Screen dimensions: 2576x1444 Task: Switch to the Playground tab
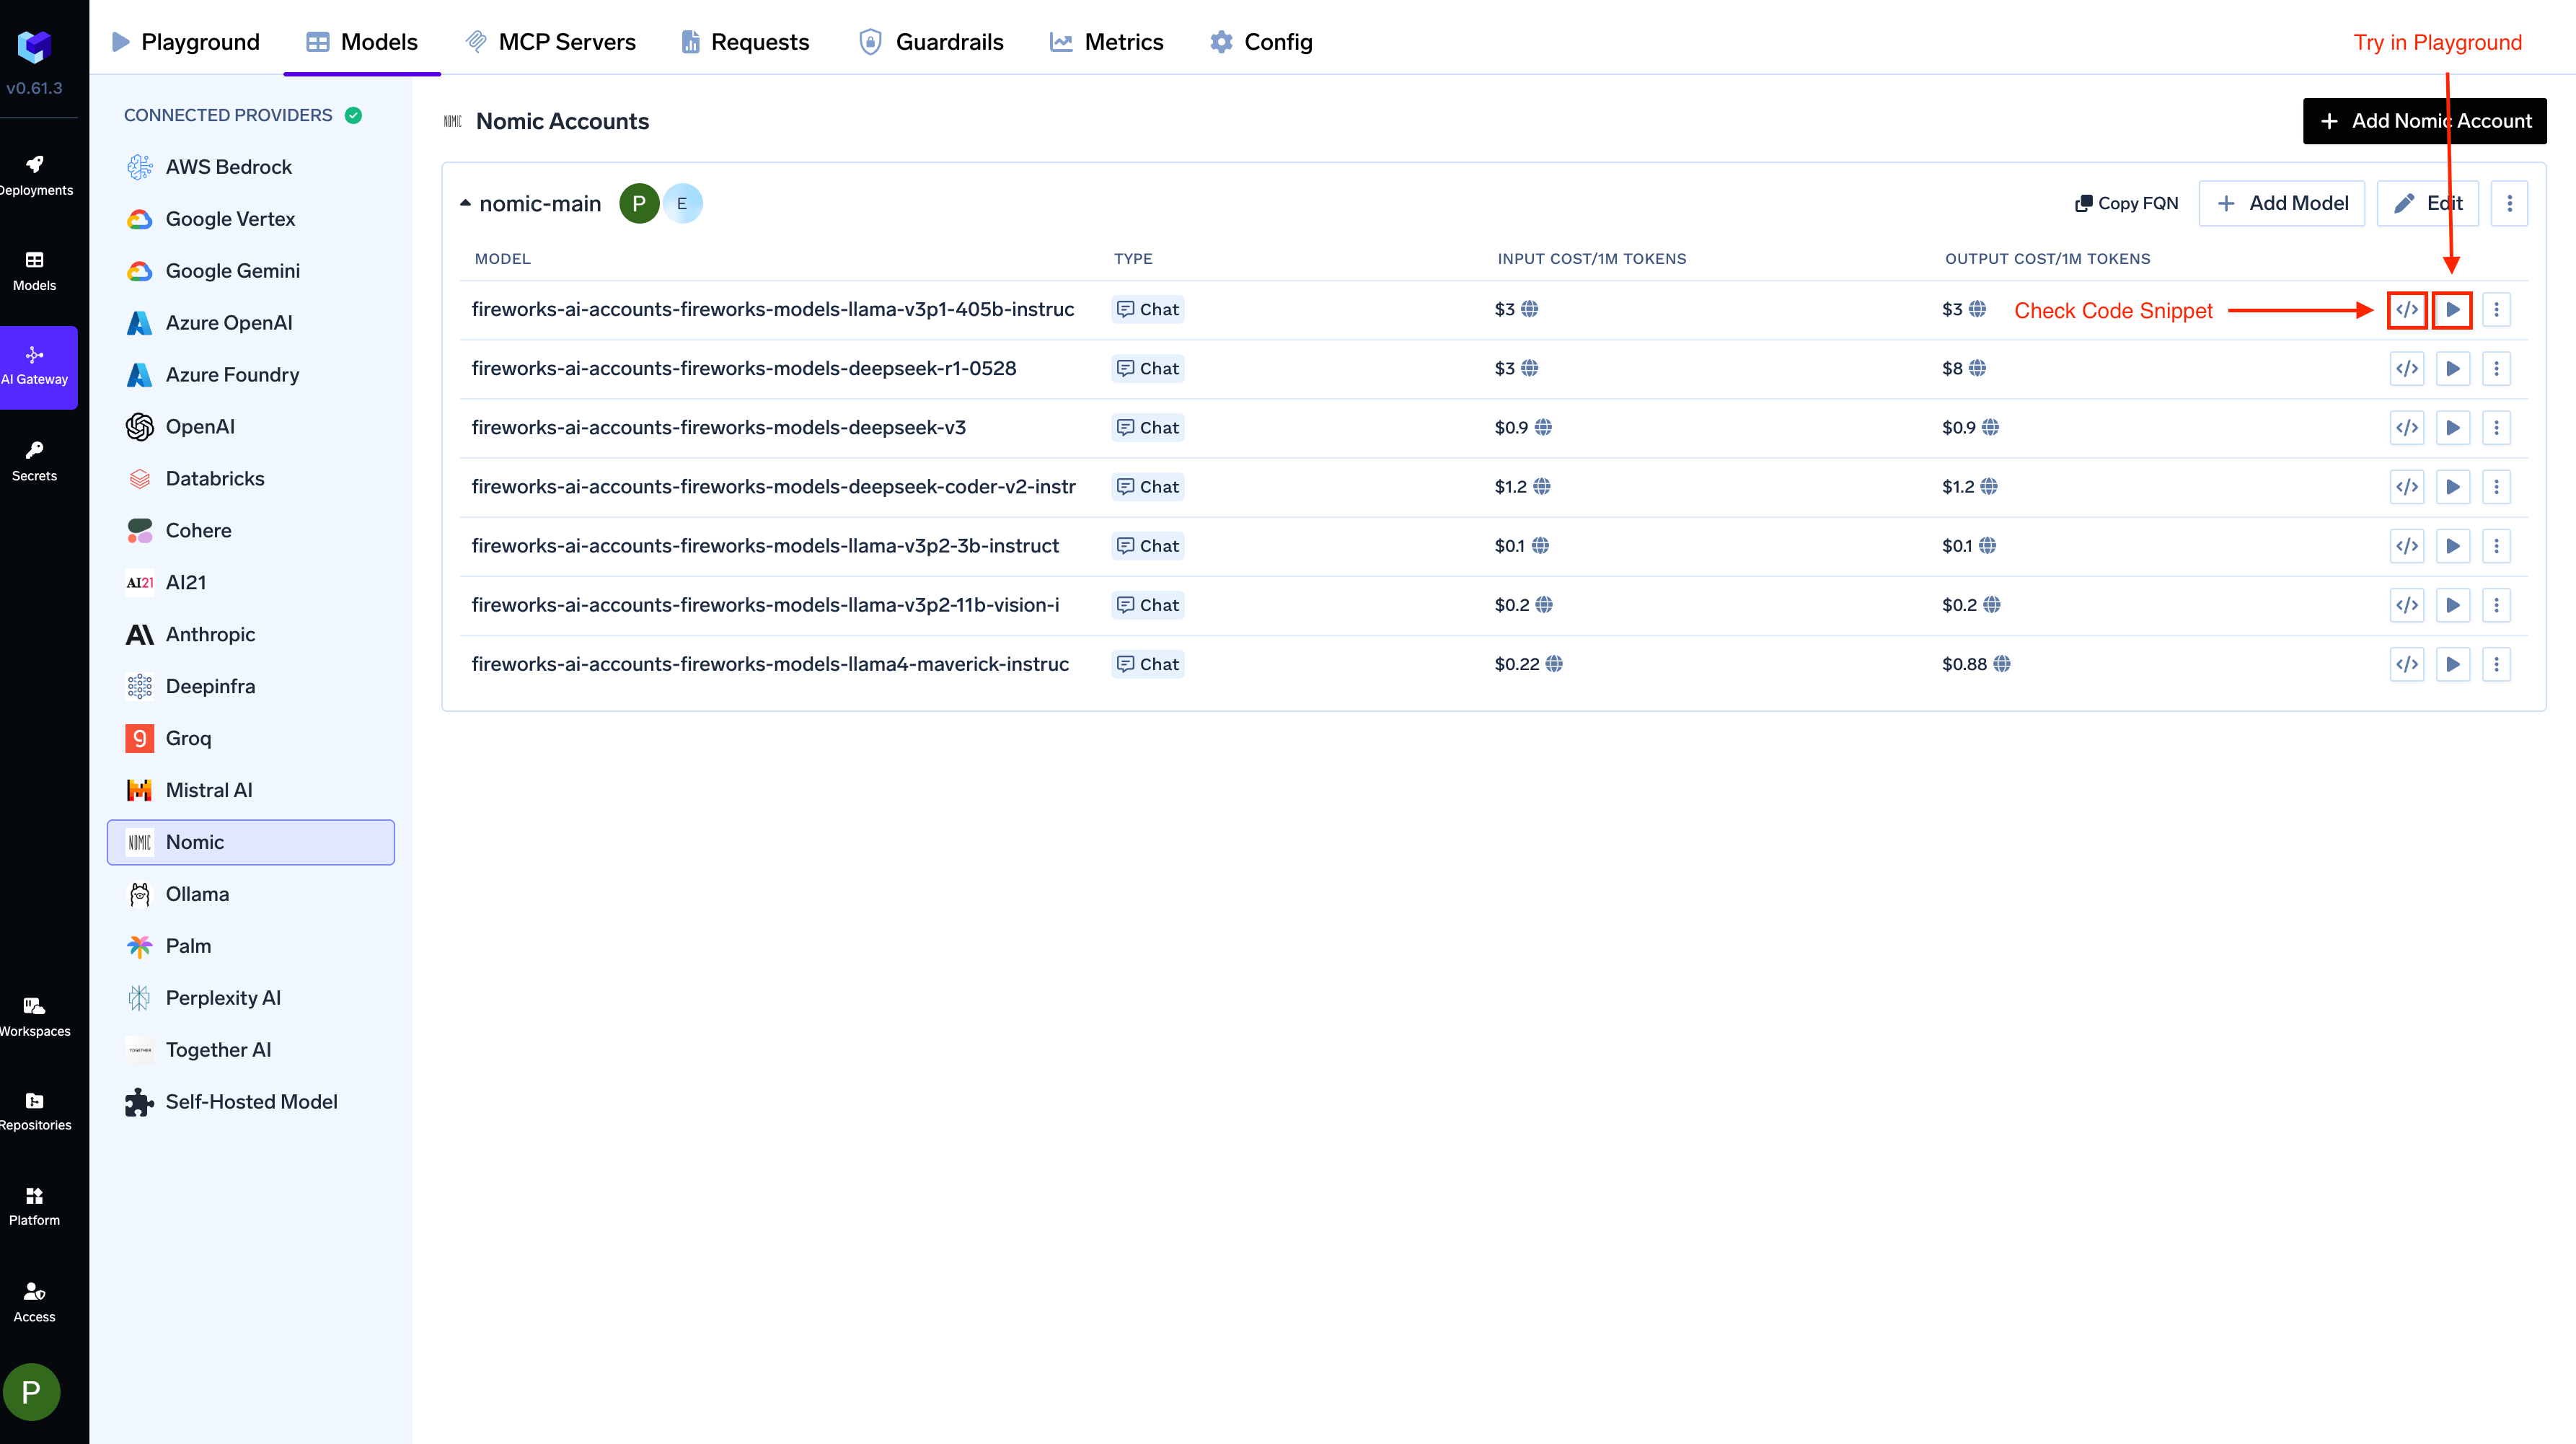(x=185, y=42)
